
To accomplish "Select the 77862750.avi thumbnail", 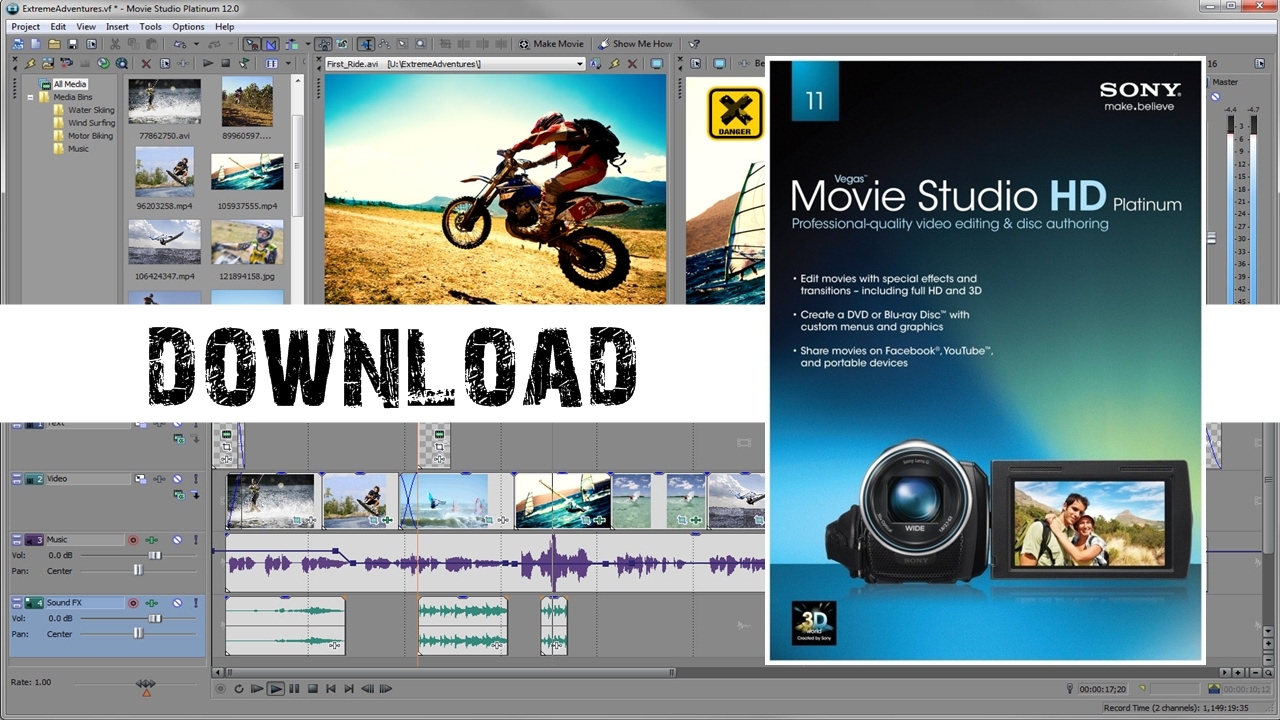I will tap(164, 102).
